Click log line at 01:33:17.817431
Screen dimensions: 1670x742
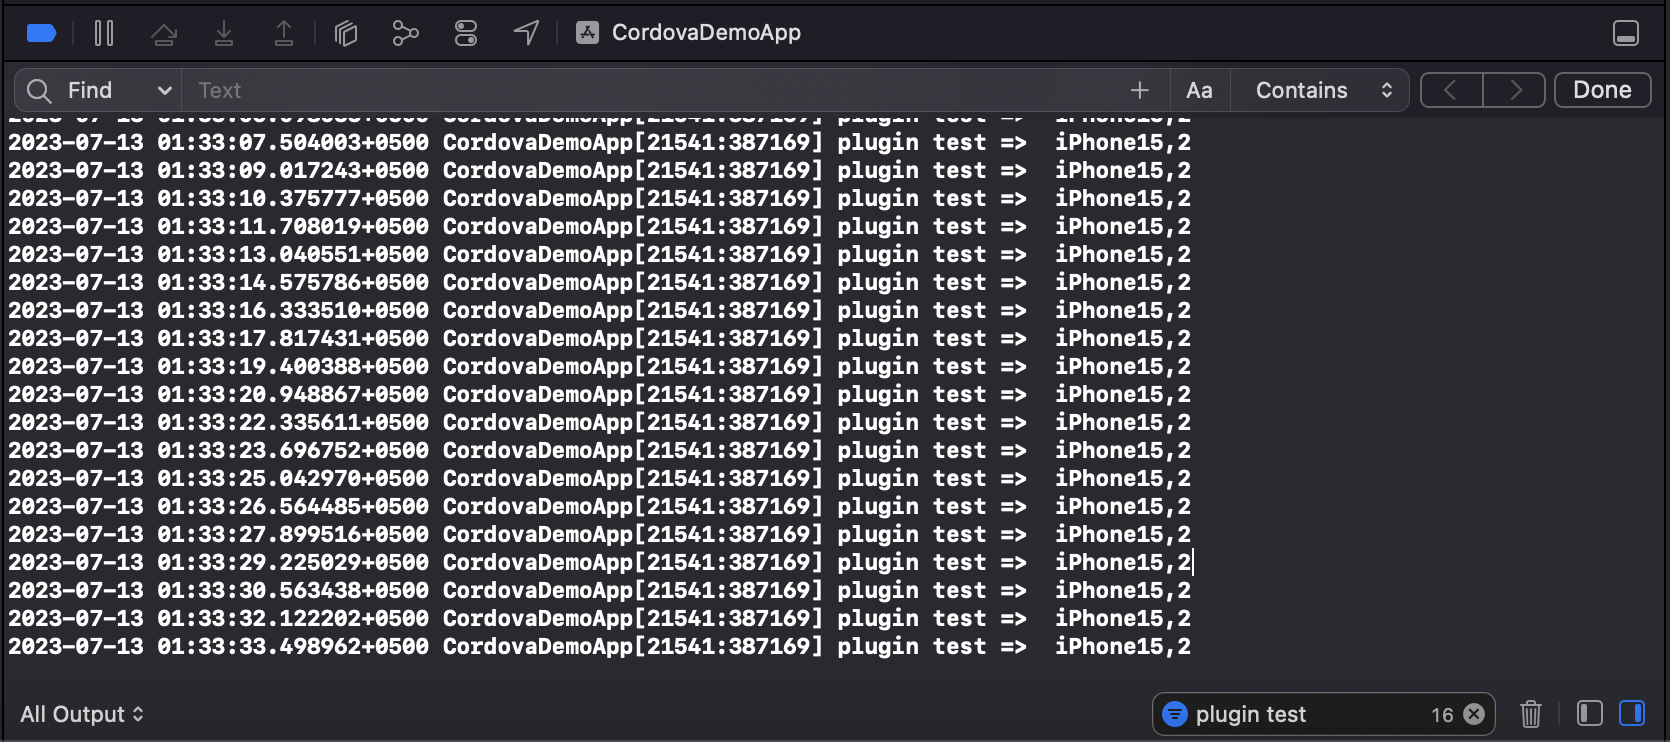(x=599, y=339)
